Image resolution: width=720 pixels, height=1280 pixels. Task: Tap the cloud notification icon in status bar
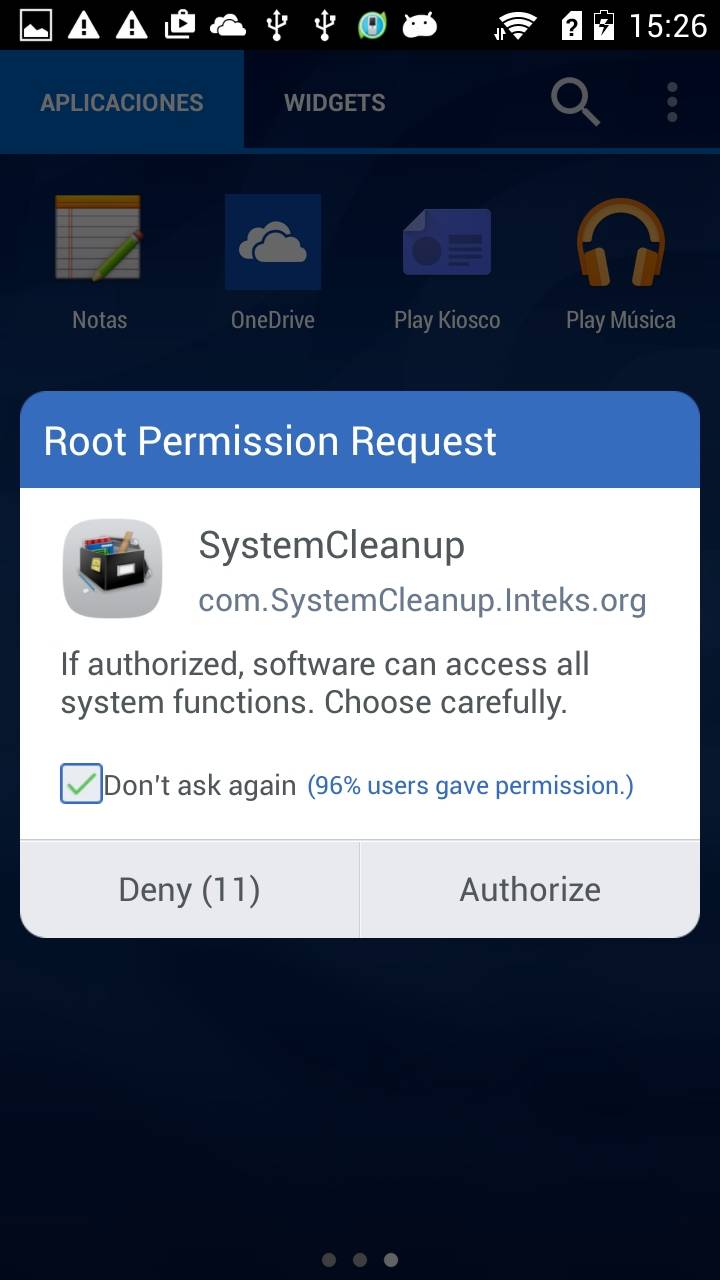pyautogui.click(x=227, y=25)
